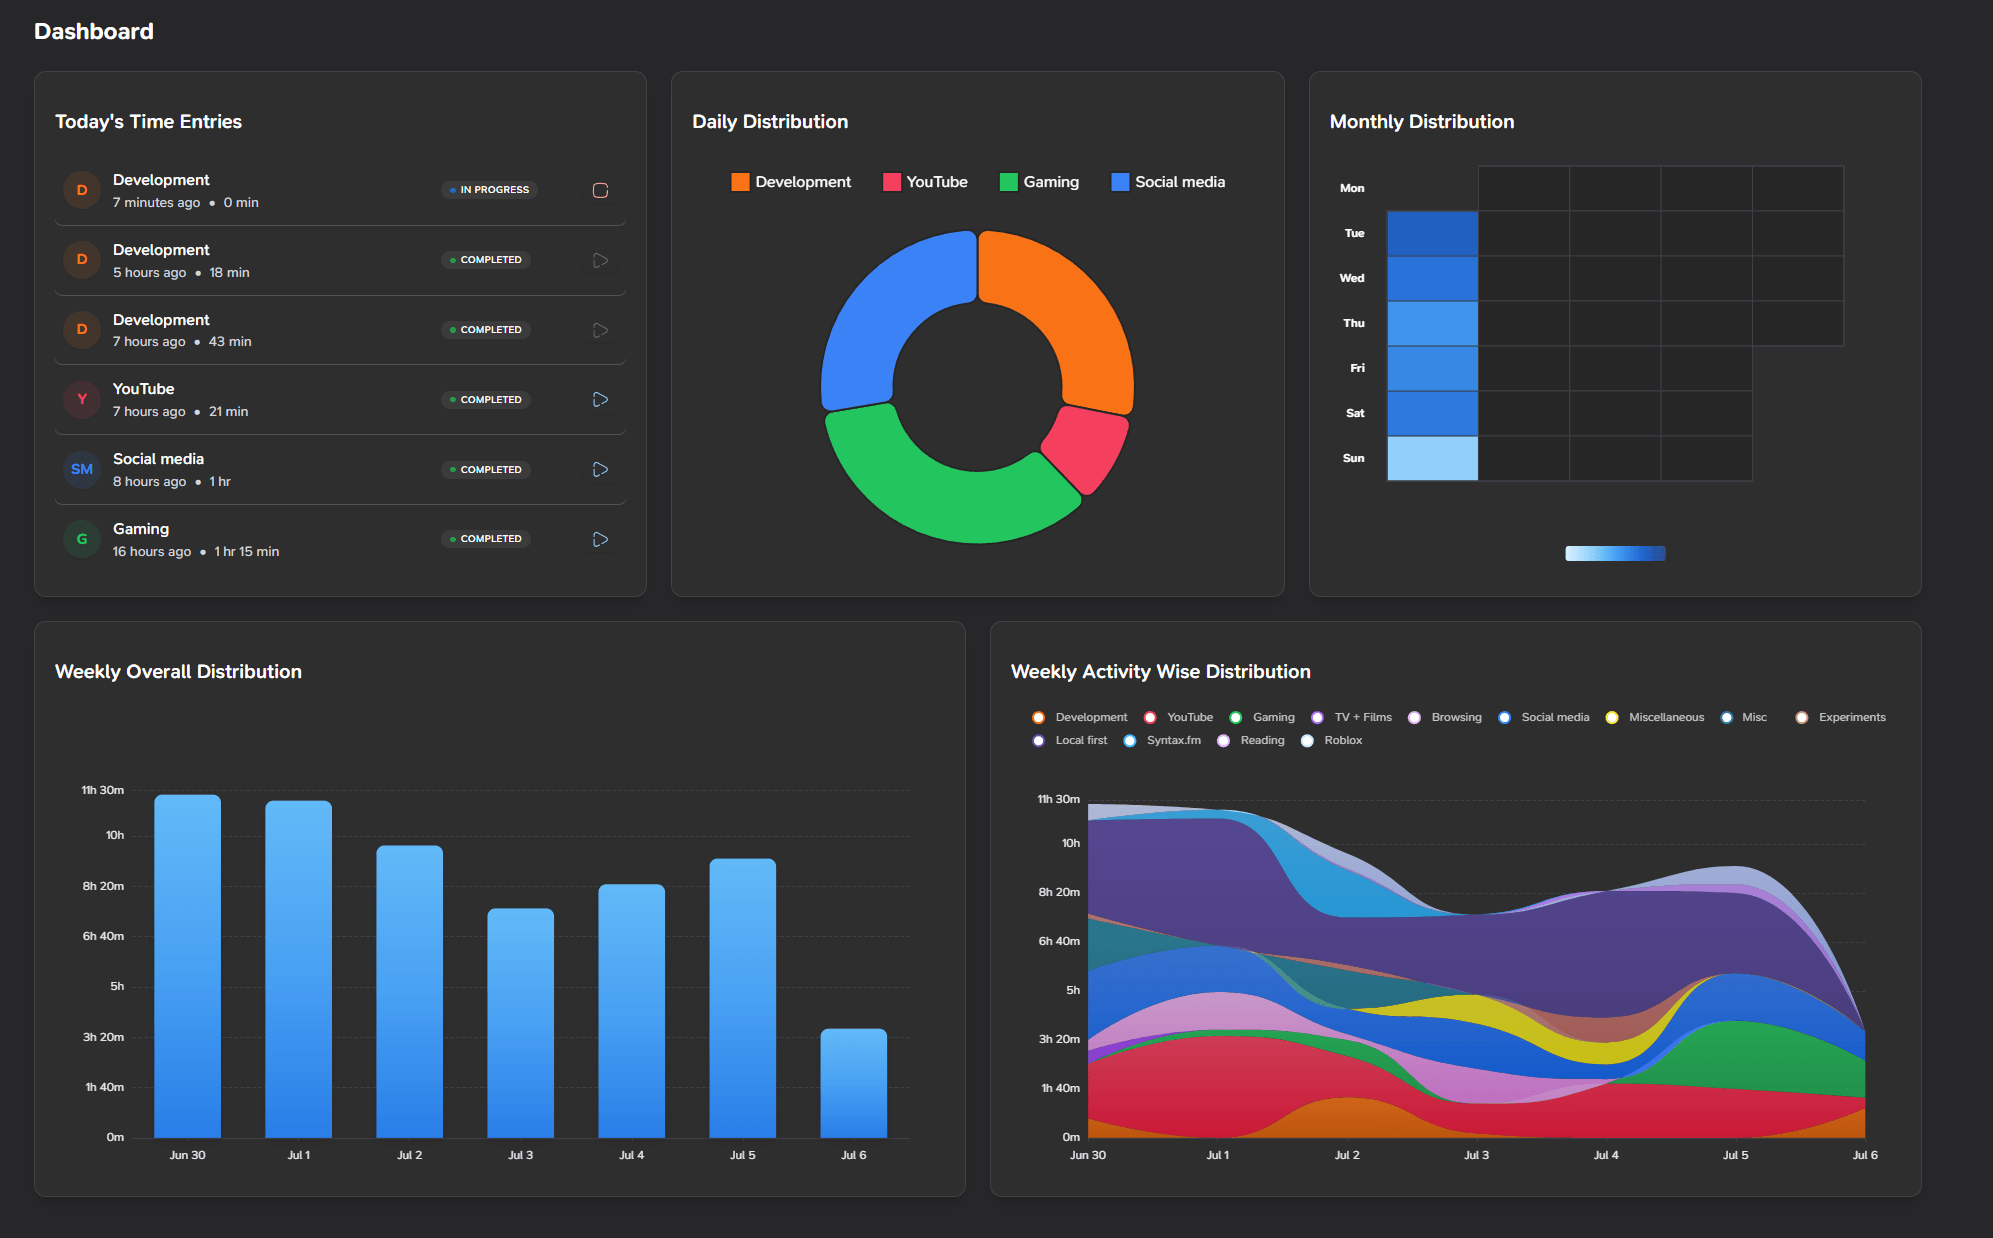Click the Browsing legend color dot
The image size is (1993, 1238).
pos(1414,717)
